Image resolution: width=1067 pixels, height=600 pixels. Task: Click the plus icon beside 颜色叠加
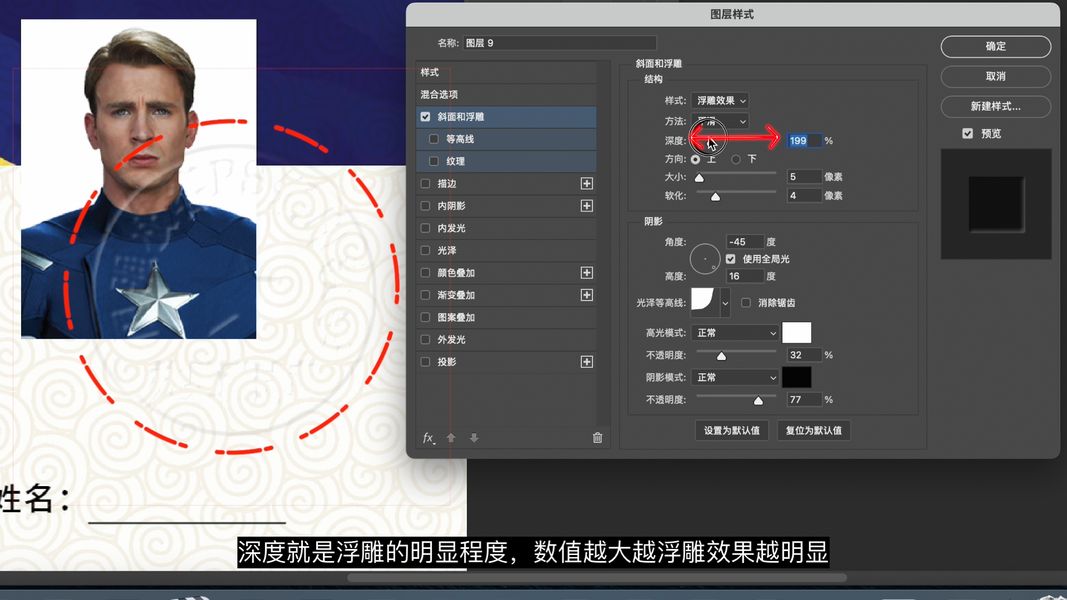[587, 273]
